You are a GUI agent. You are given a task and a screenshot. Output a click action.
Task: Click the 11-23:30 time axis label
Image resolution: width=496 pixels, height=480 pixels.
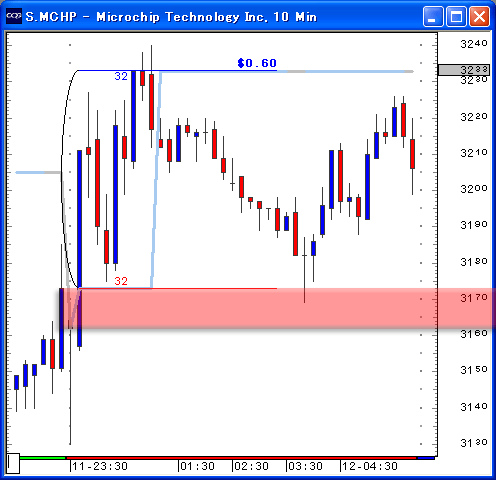click(100, 466)
